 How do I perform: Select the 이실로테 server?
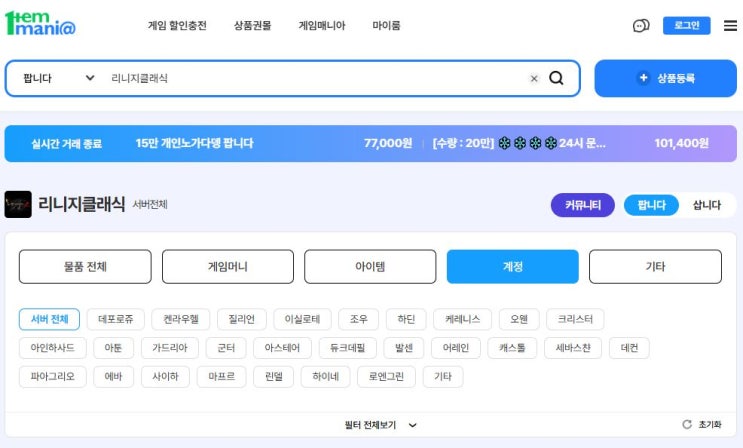point(302,319)
